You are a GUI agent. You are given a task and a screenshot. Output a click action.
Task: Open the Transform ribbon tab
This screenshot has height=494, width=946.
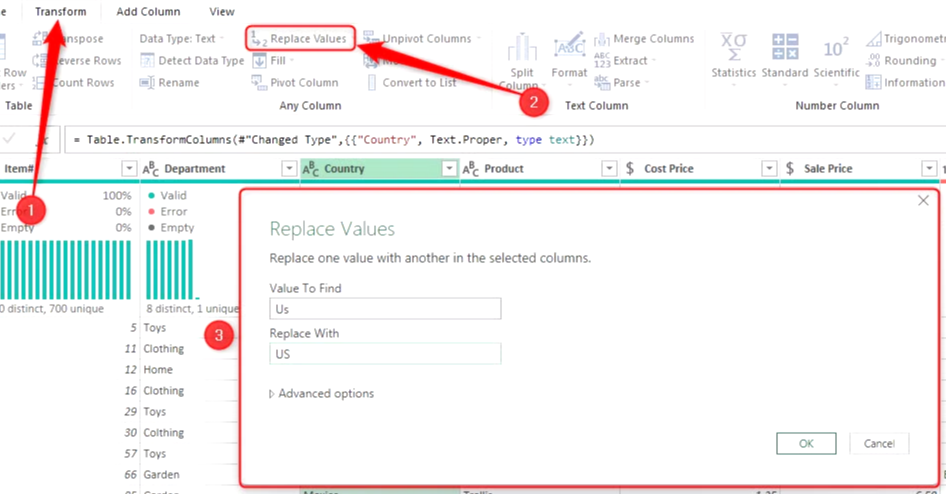tap(60, 11)
